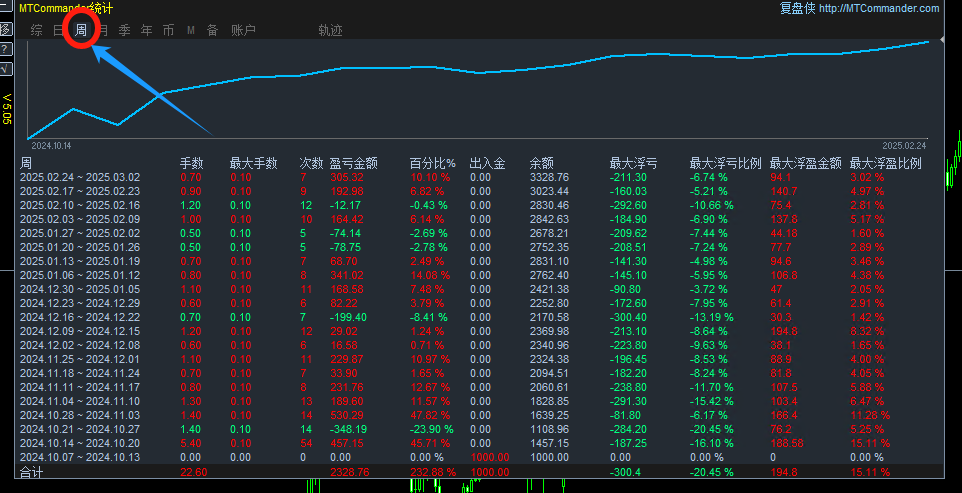Click the 轨迹 trajectory button
The height and width of the screenshot is (493, 962).
[330, 31]
